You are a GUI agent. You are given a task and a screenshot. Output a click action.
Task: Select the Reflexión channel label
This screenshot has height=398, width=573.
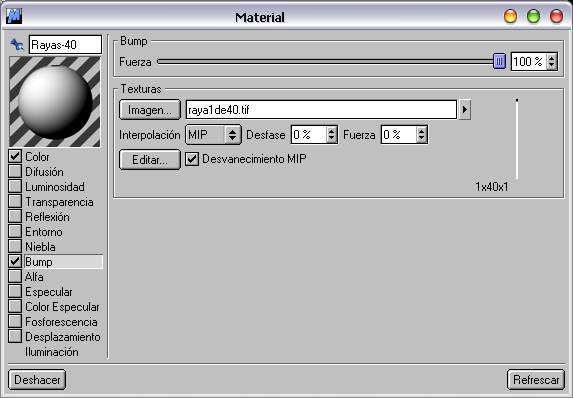point(47,217)
